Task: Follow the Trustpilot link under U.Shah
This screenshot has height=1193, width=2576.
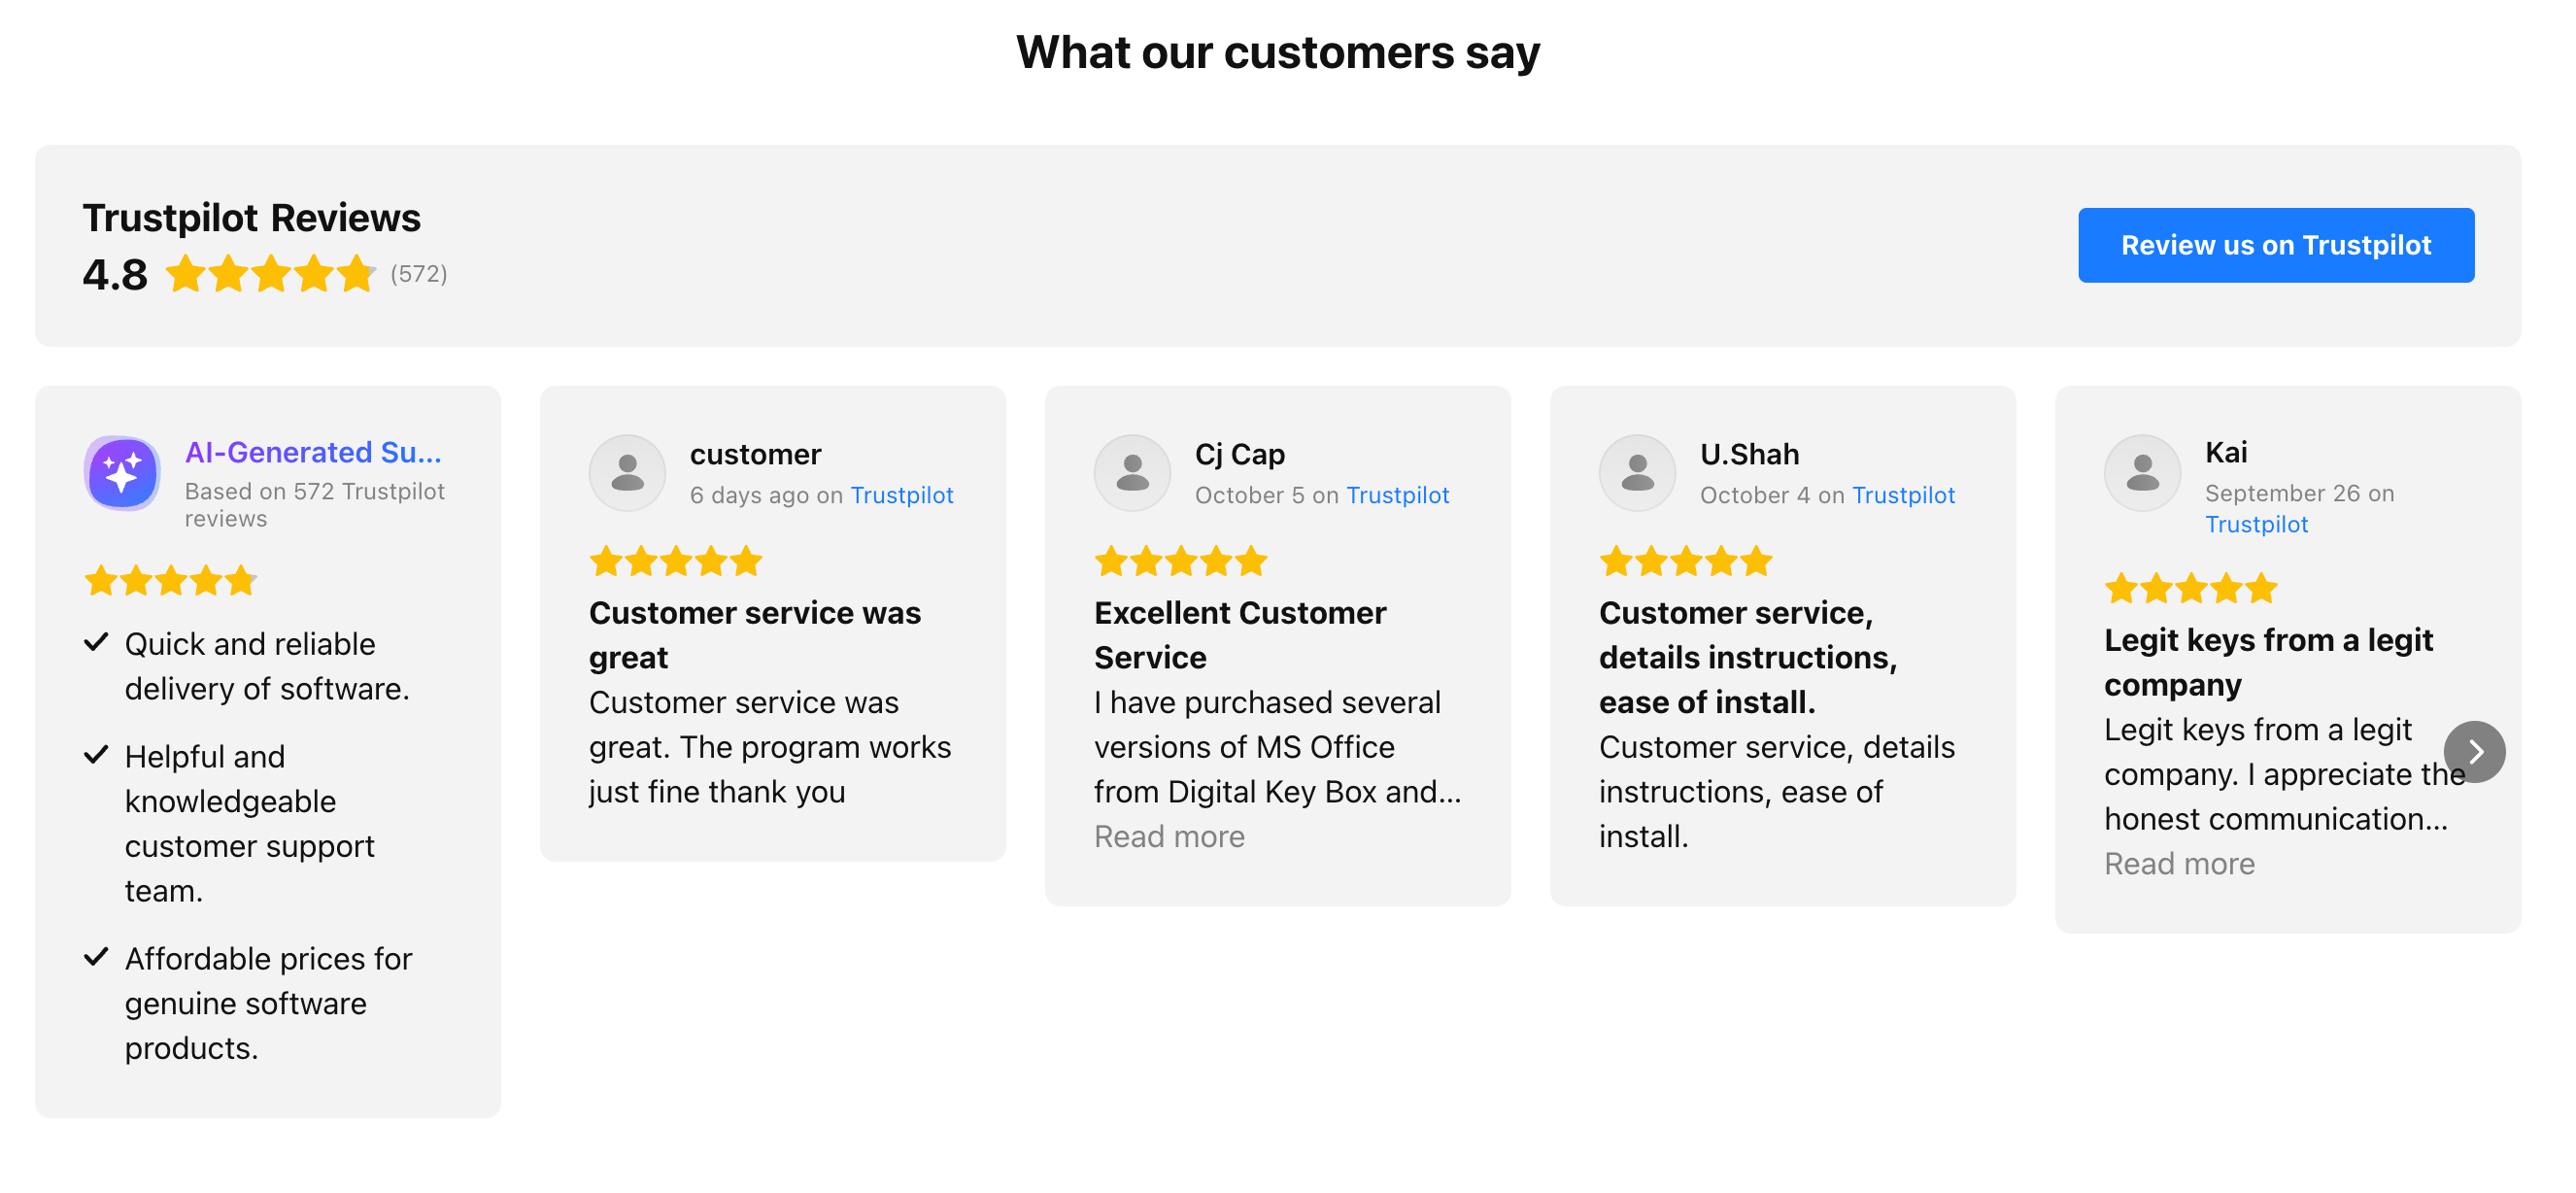Action: tap(1903, 495)
